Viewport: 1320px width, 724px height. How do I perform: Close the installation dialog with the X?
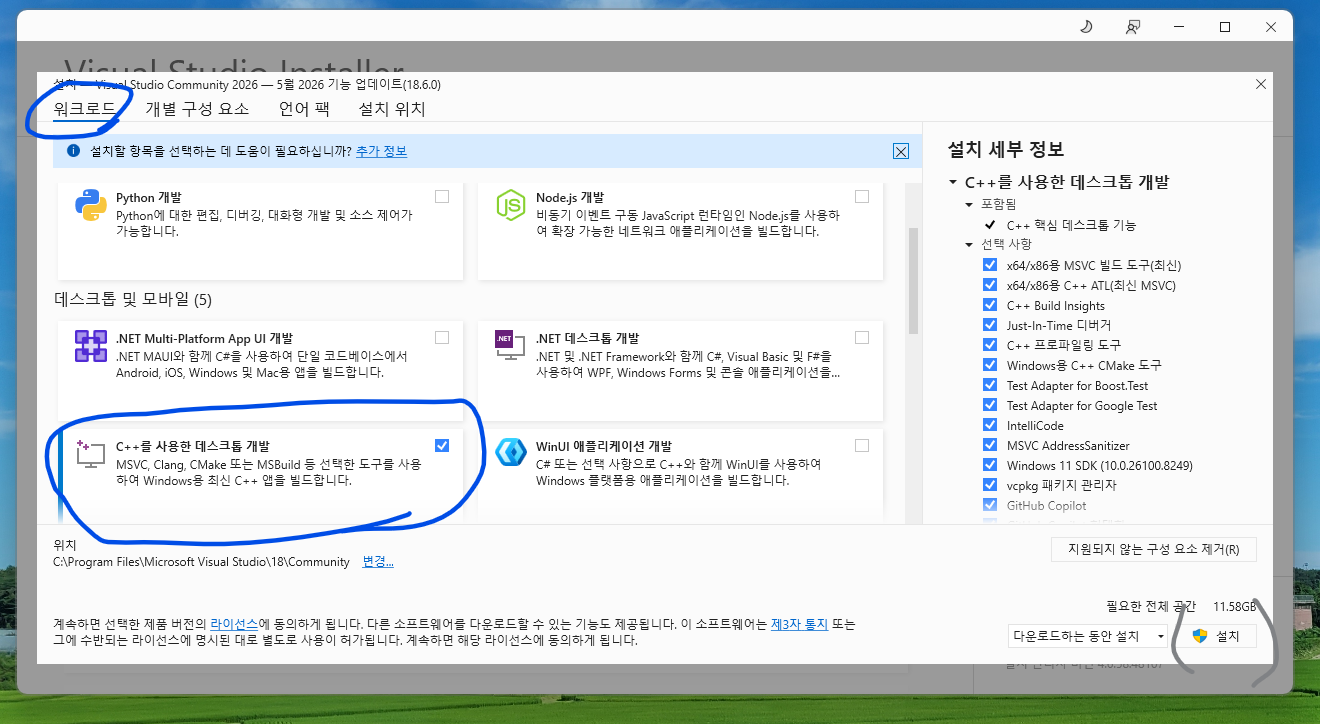[1261, 85]
